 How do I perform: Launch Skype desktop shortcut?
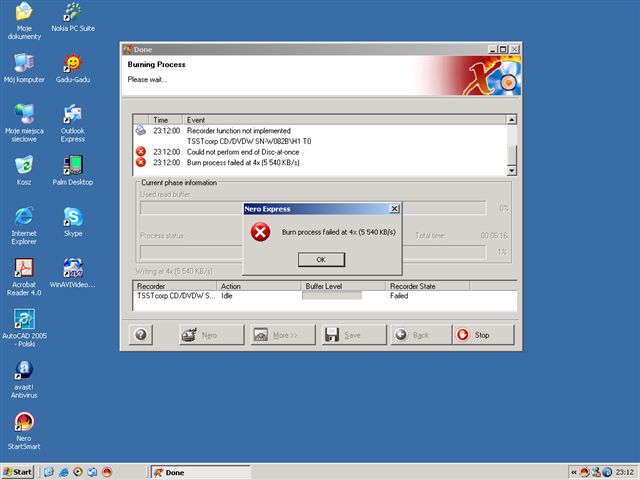click(x=73, y=222)
